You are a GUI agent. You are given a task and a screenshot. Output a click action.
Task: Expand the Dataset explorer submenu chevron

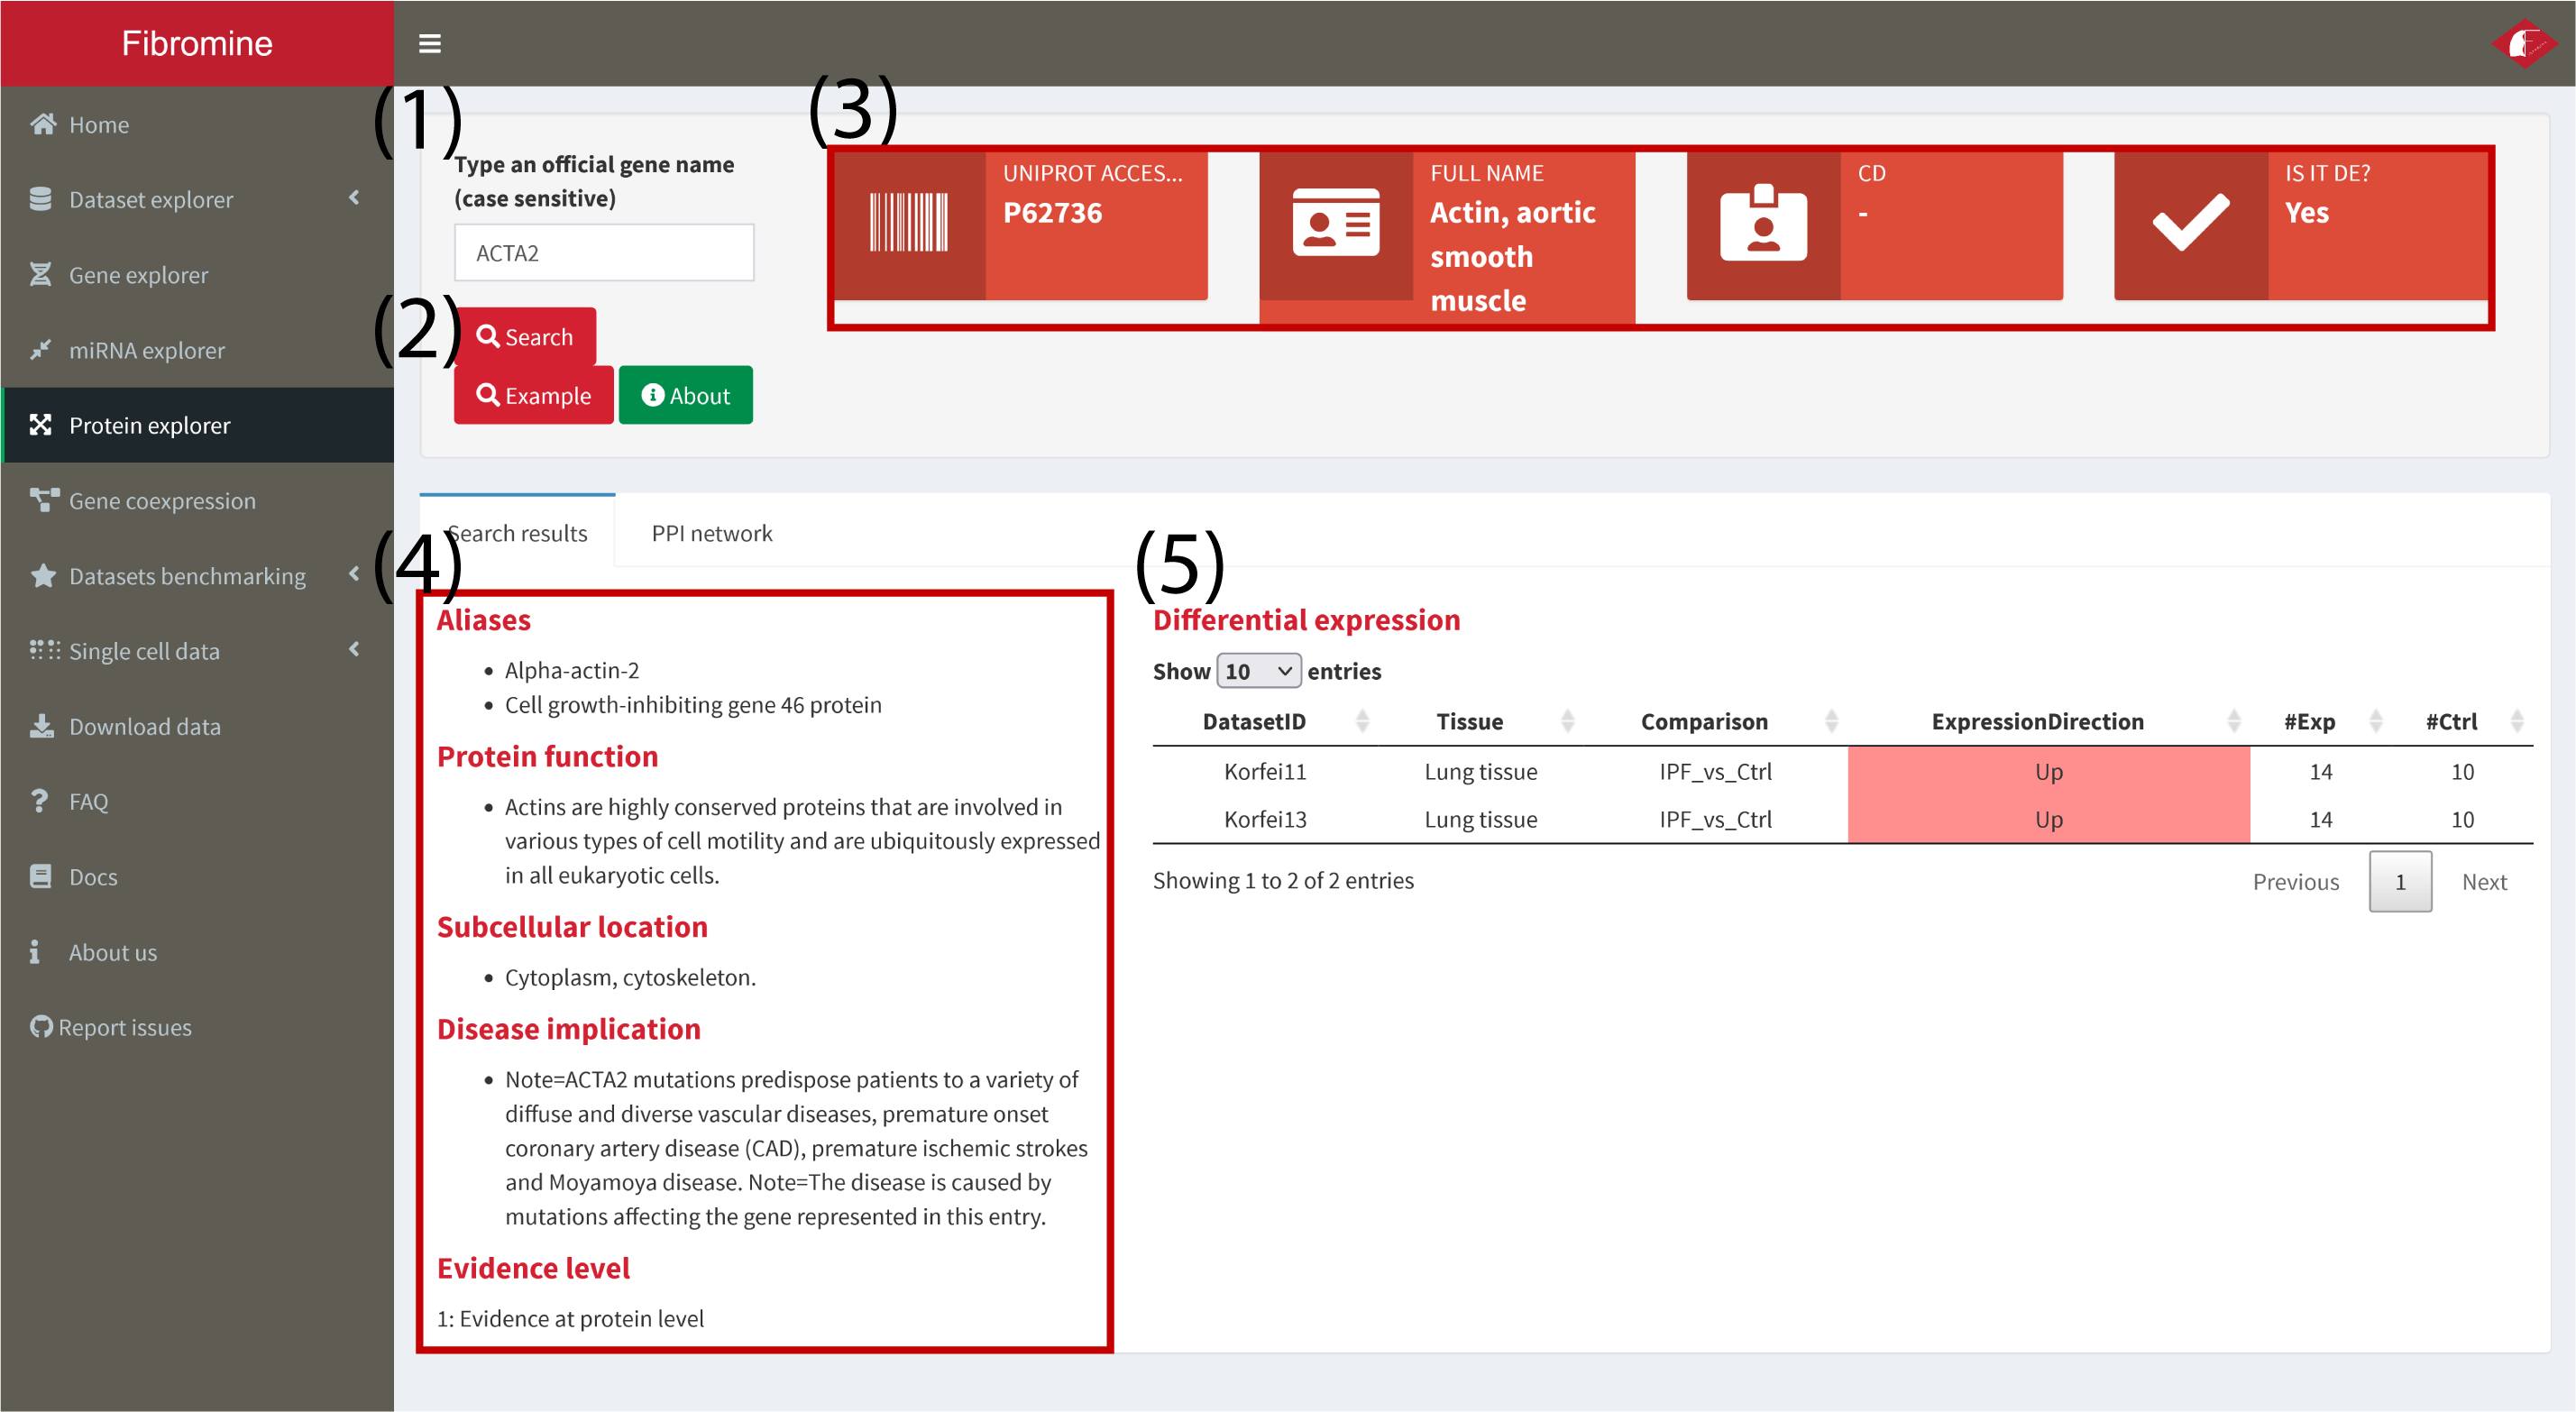tap(354, 198)
